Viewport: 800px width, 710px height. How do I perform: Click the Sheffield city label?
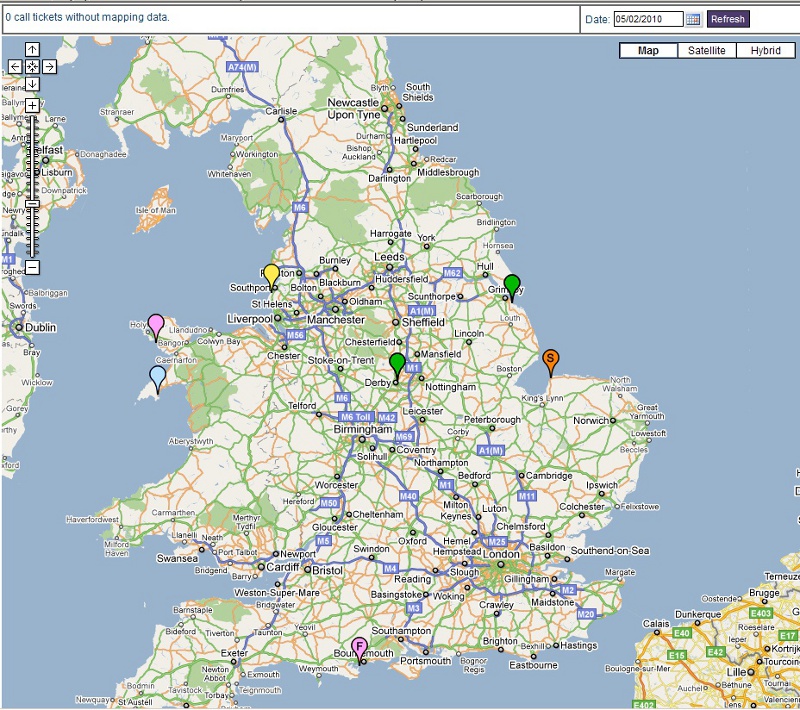coord(423,322)
